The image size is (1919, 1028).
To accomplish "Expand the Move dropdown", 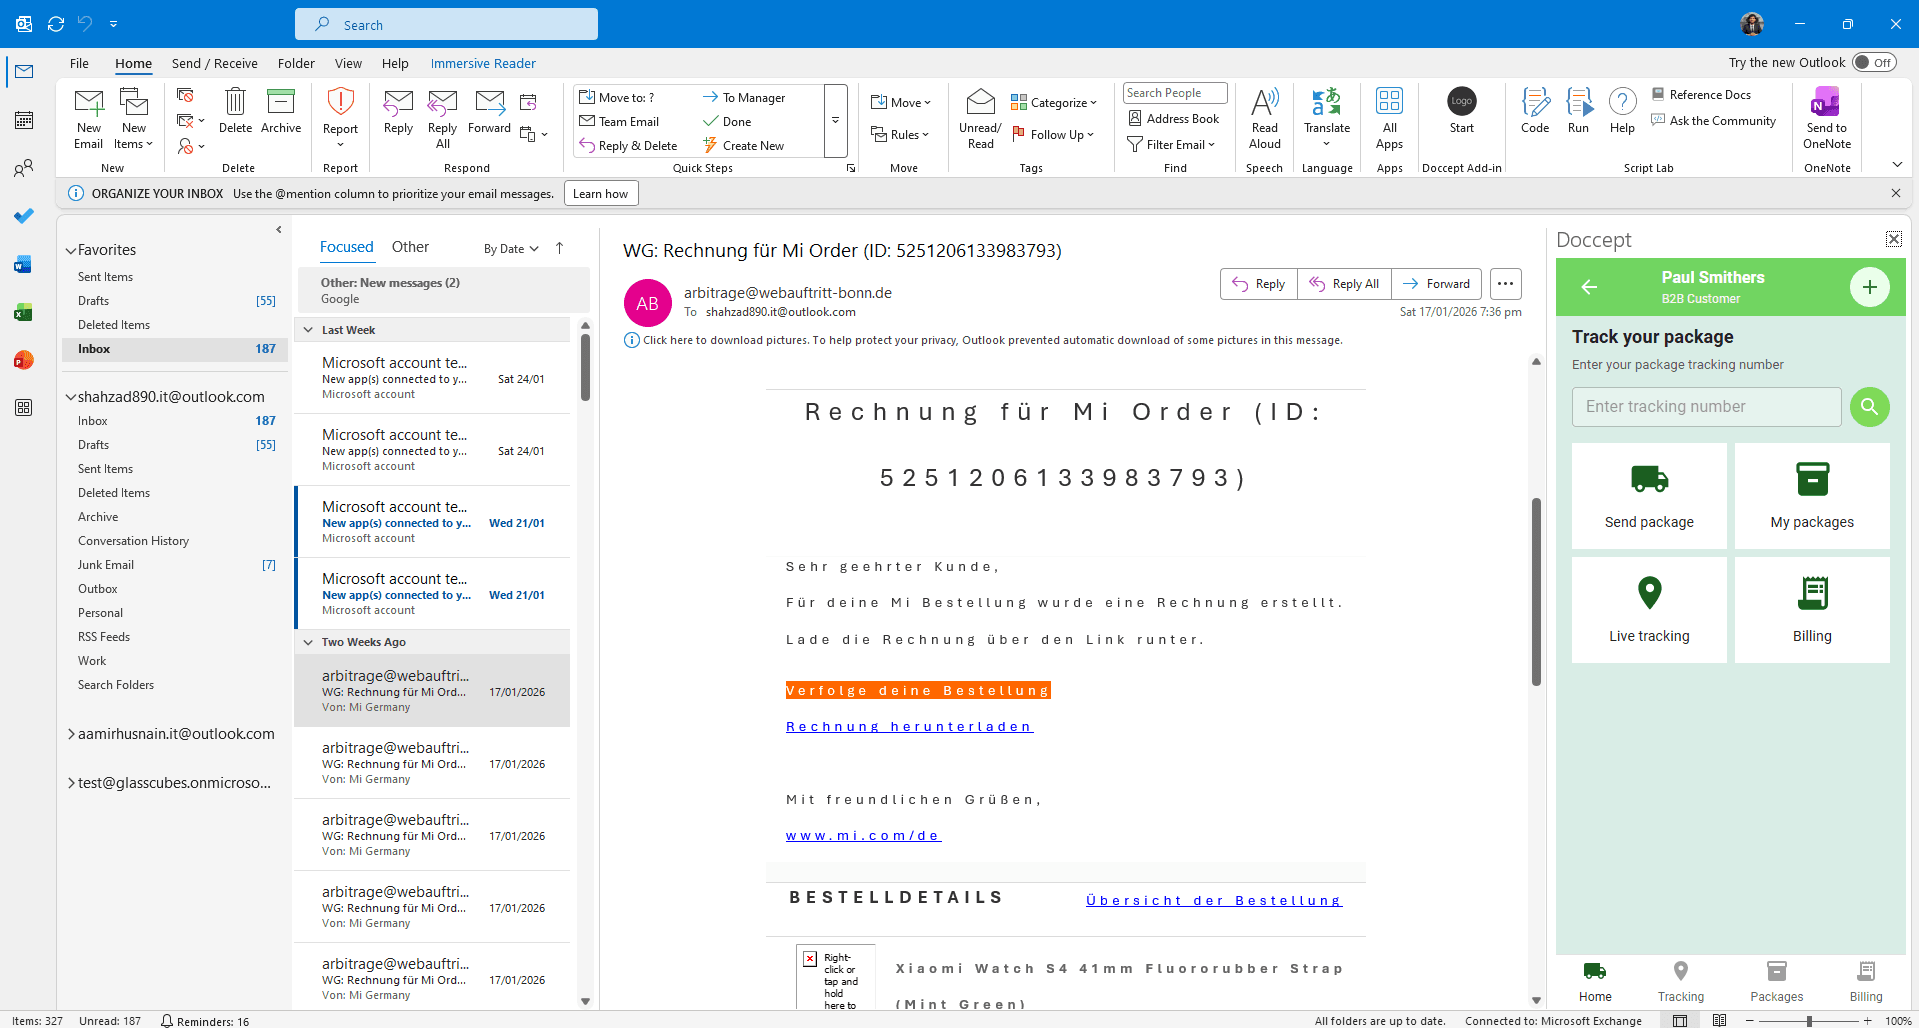I will click(x=901, y=102).
